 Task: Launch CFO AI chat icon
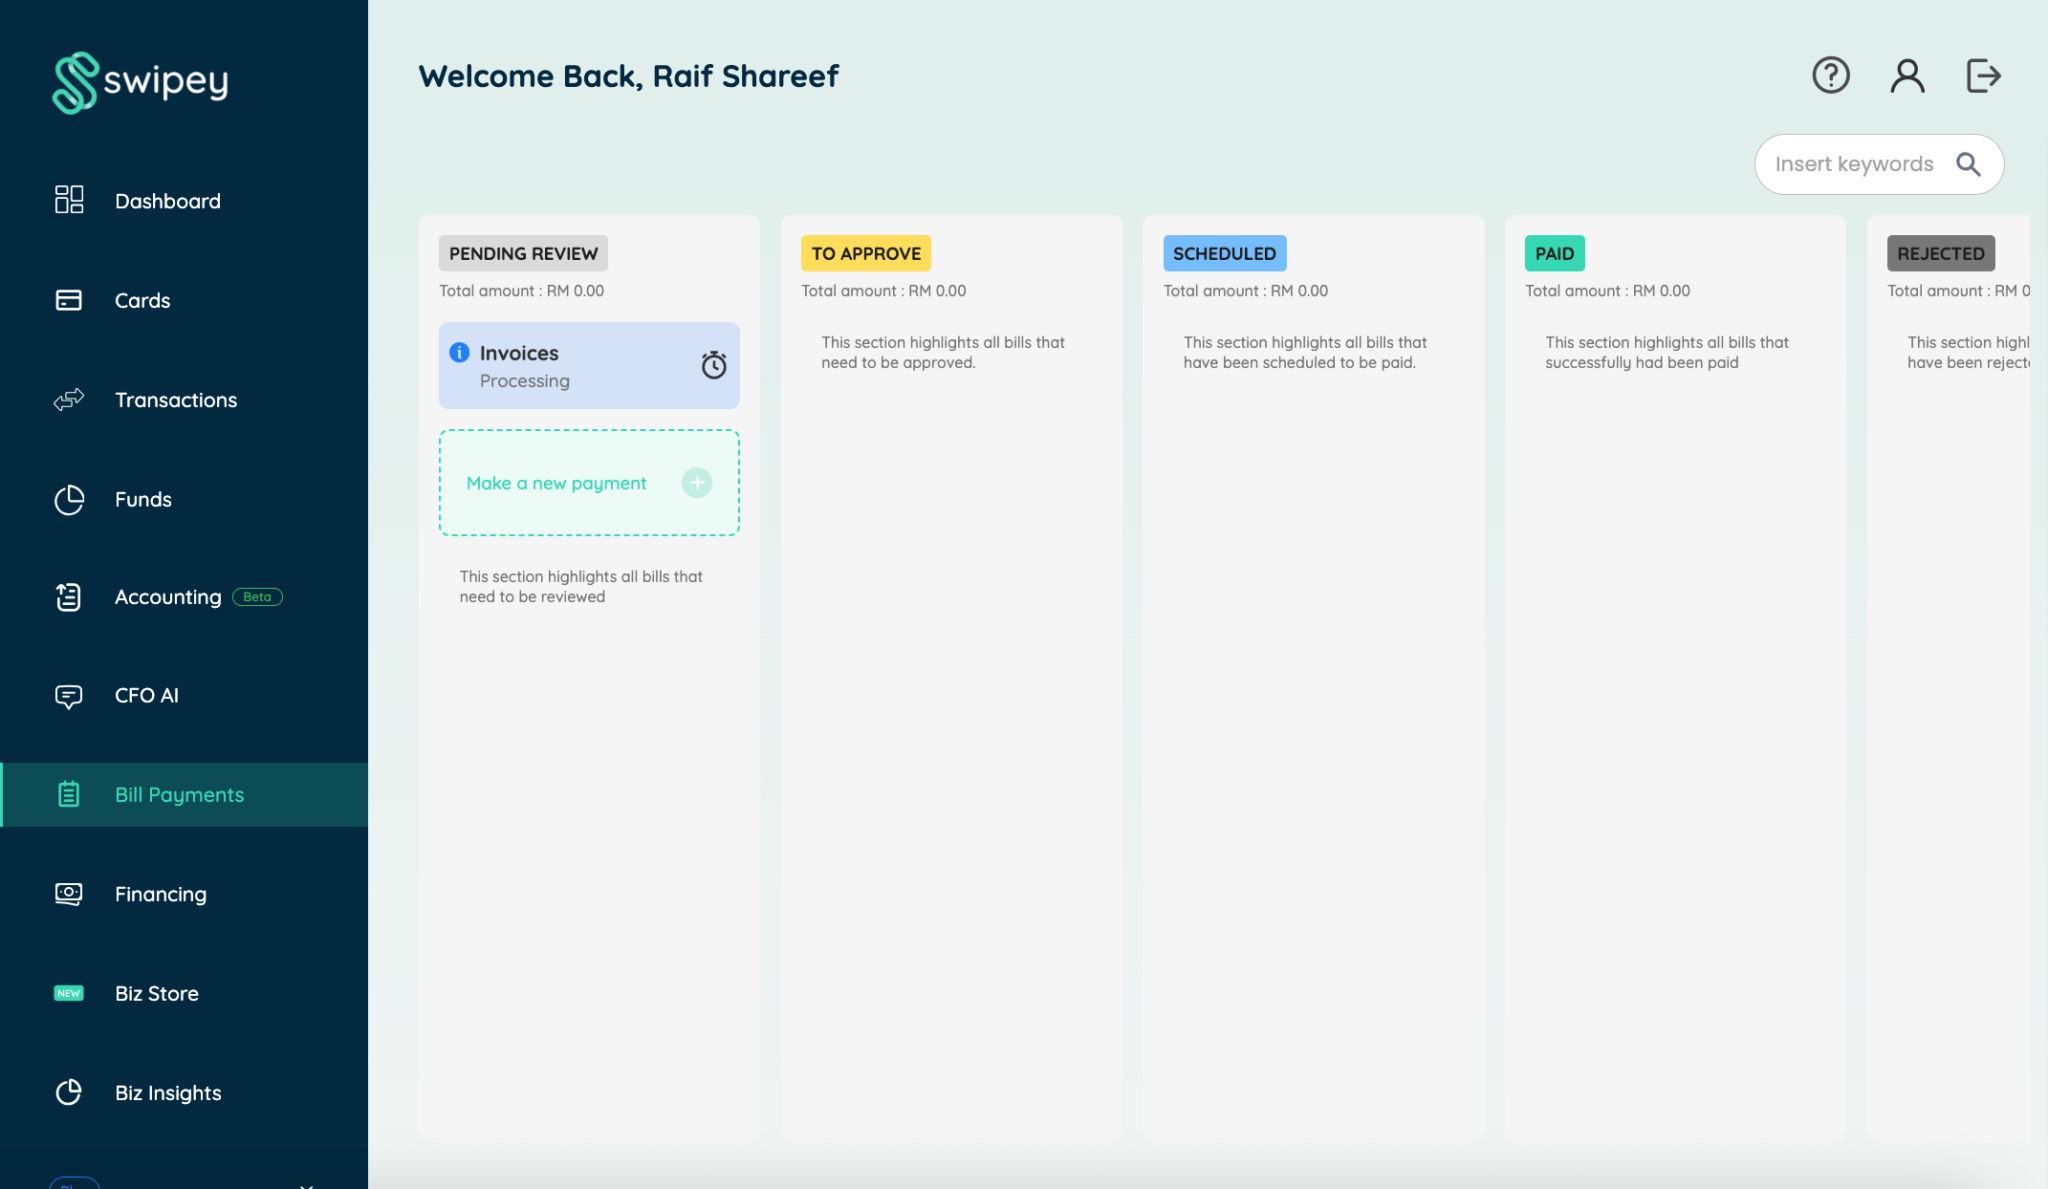coord(68,695)
